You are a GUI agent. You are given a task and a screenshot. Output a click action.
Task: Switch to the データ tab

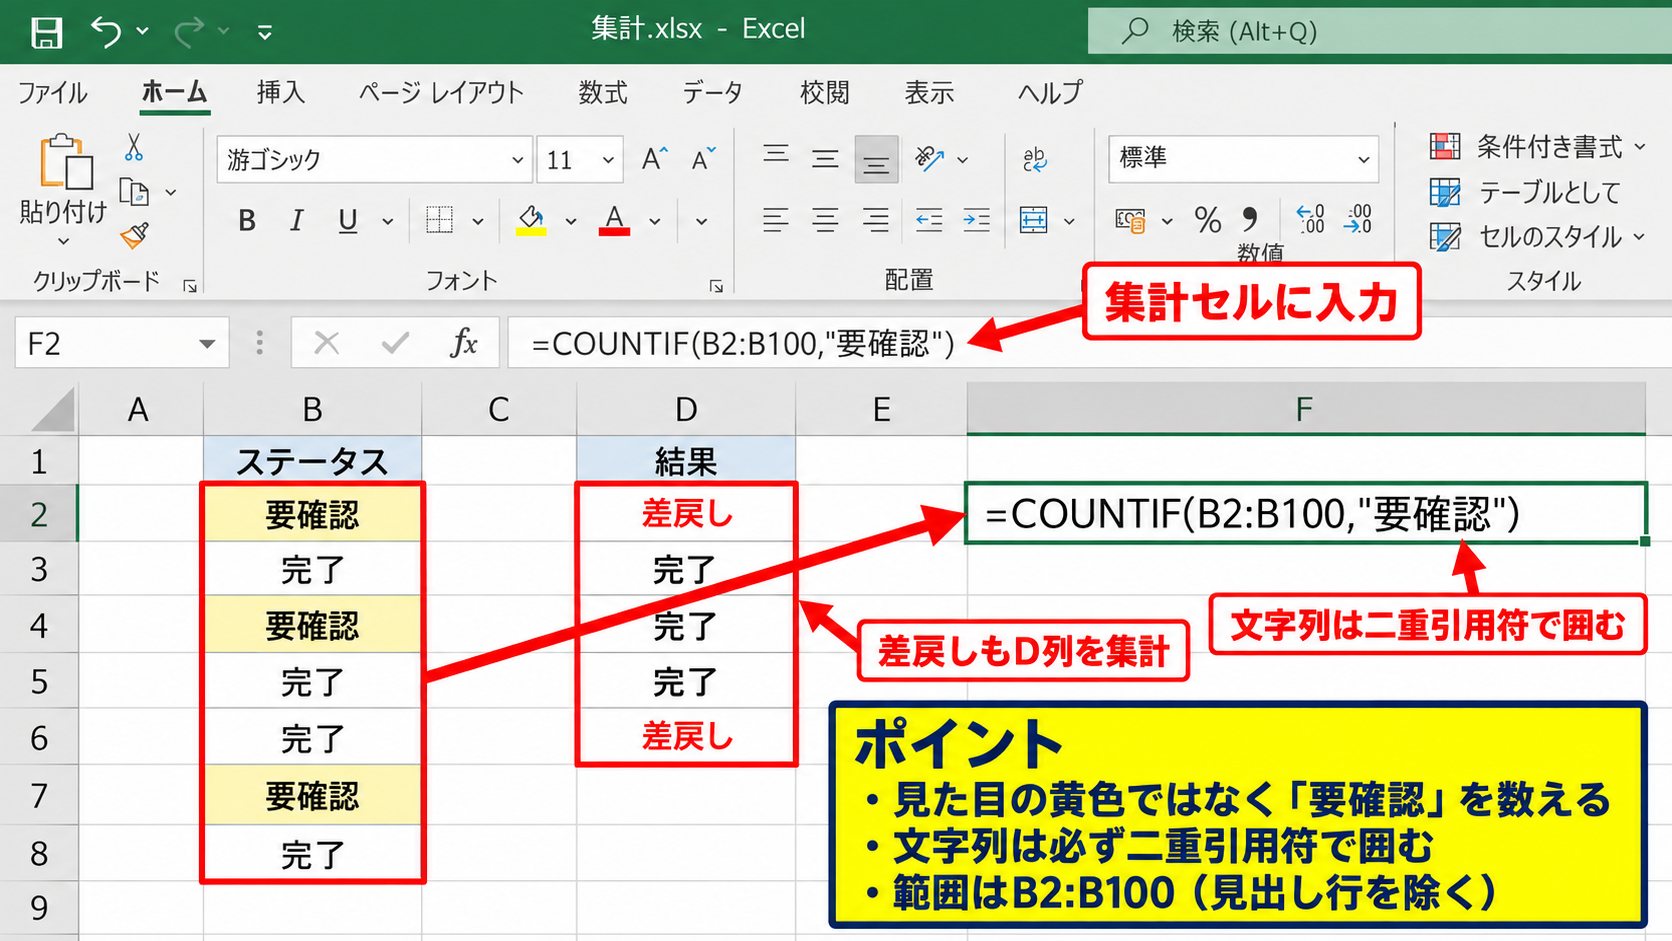point(712,93)
